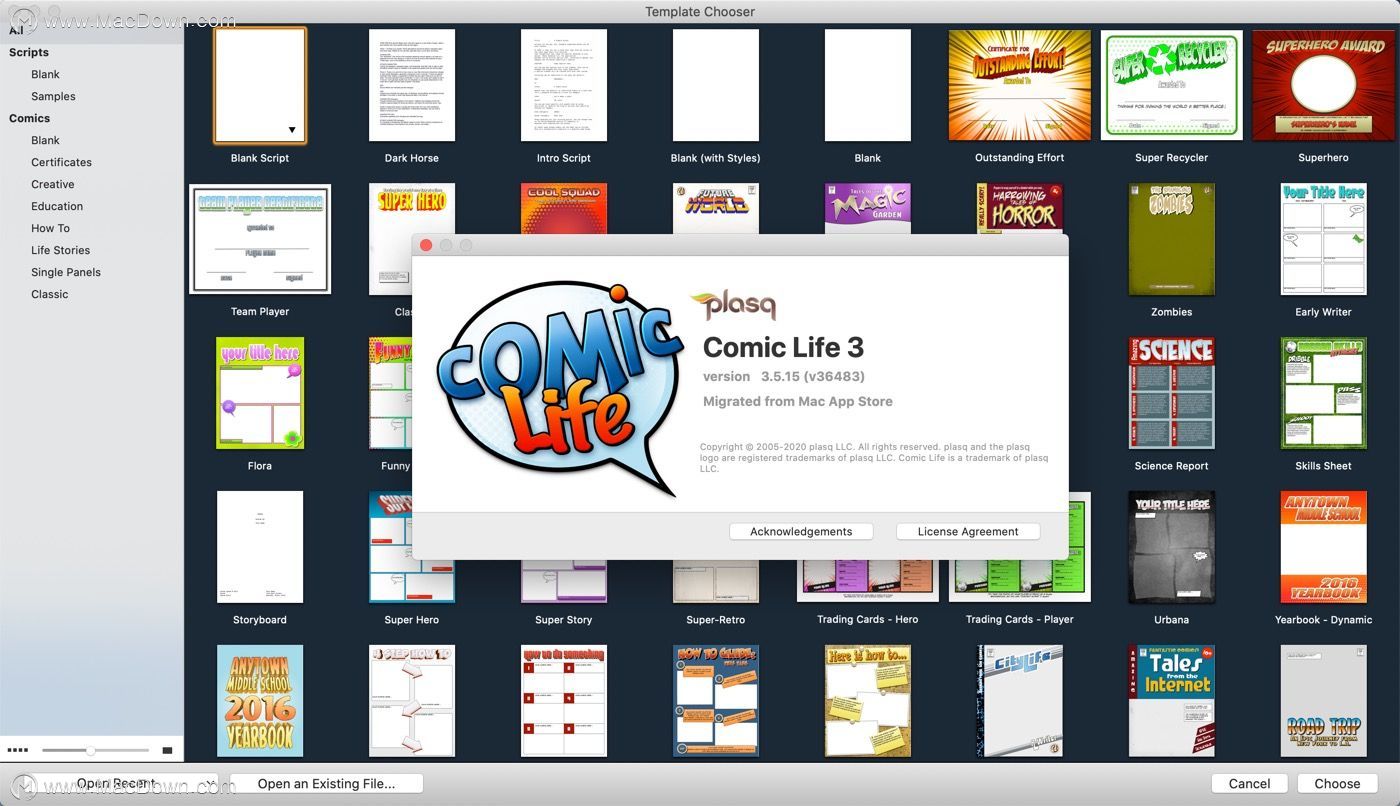
Task: Click the plasq logo in About dialog
Action: (x=733, y=304)
